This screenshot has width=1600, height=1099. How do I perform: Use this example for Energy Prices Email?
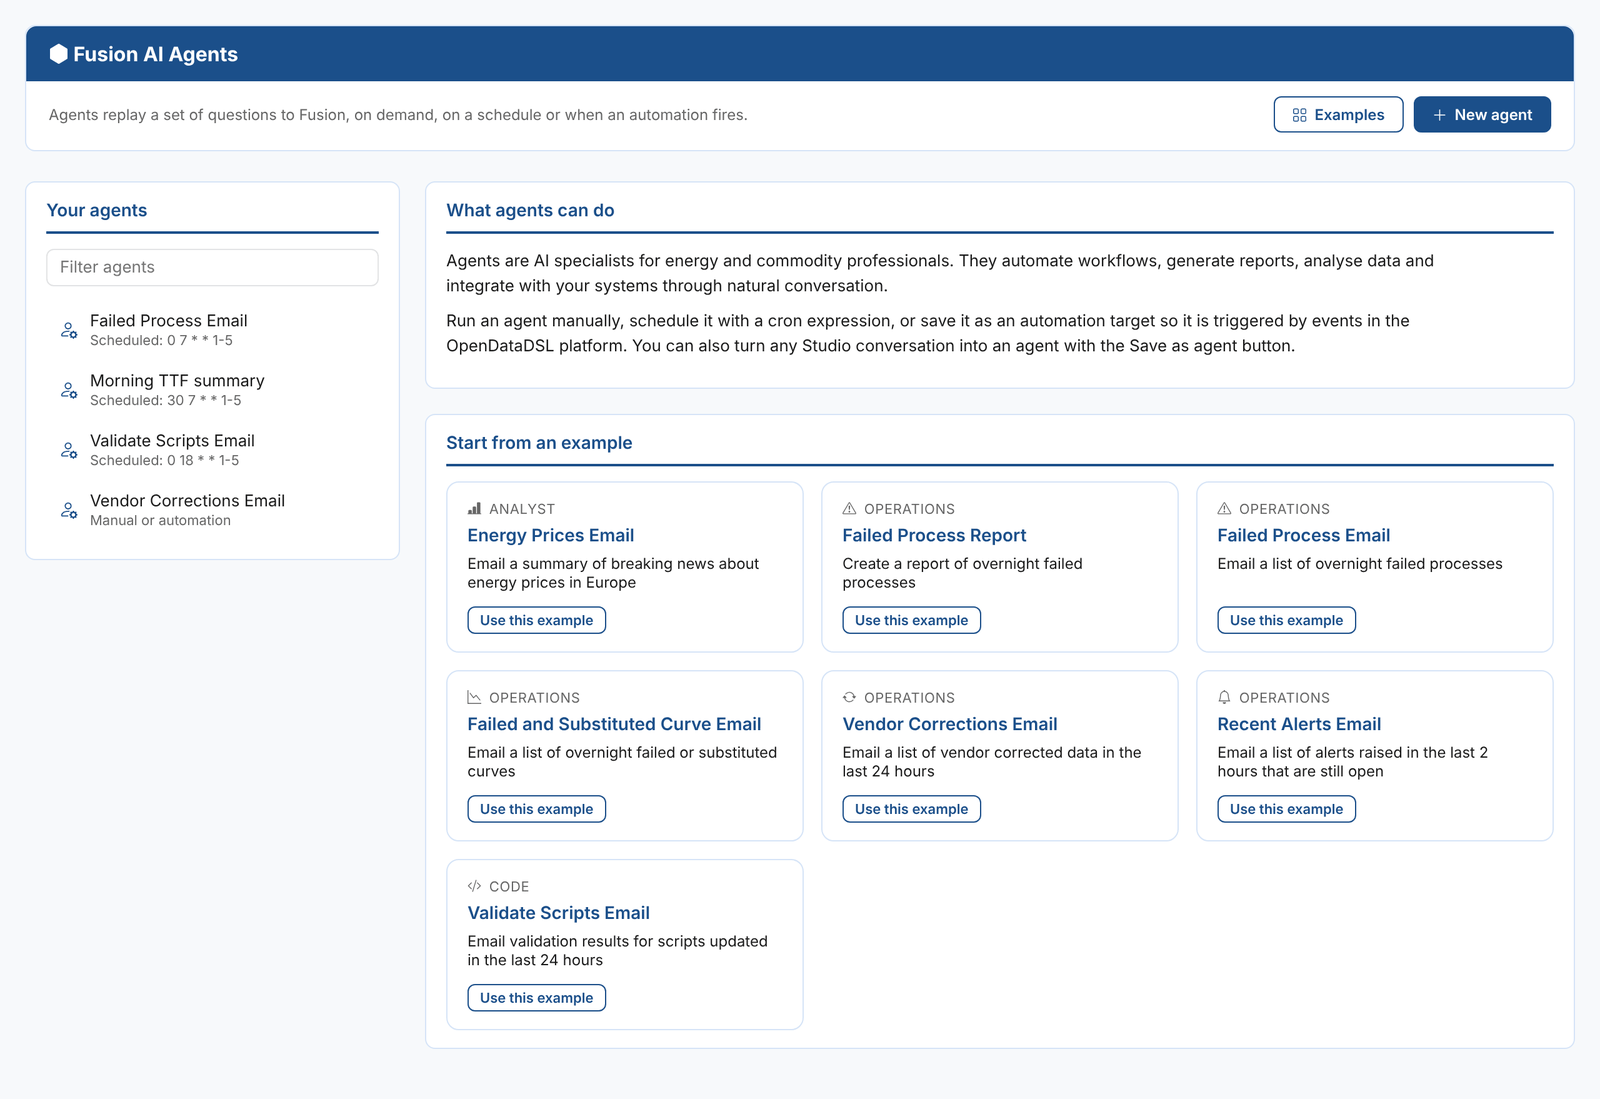[537, 620]
